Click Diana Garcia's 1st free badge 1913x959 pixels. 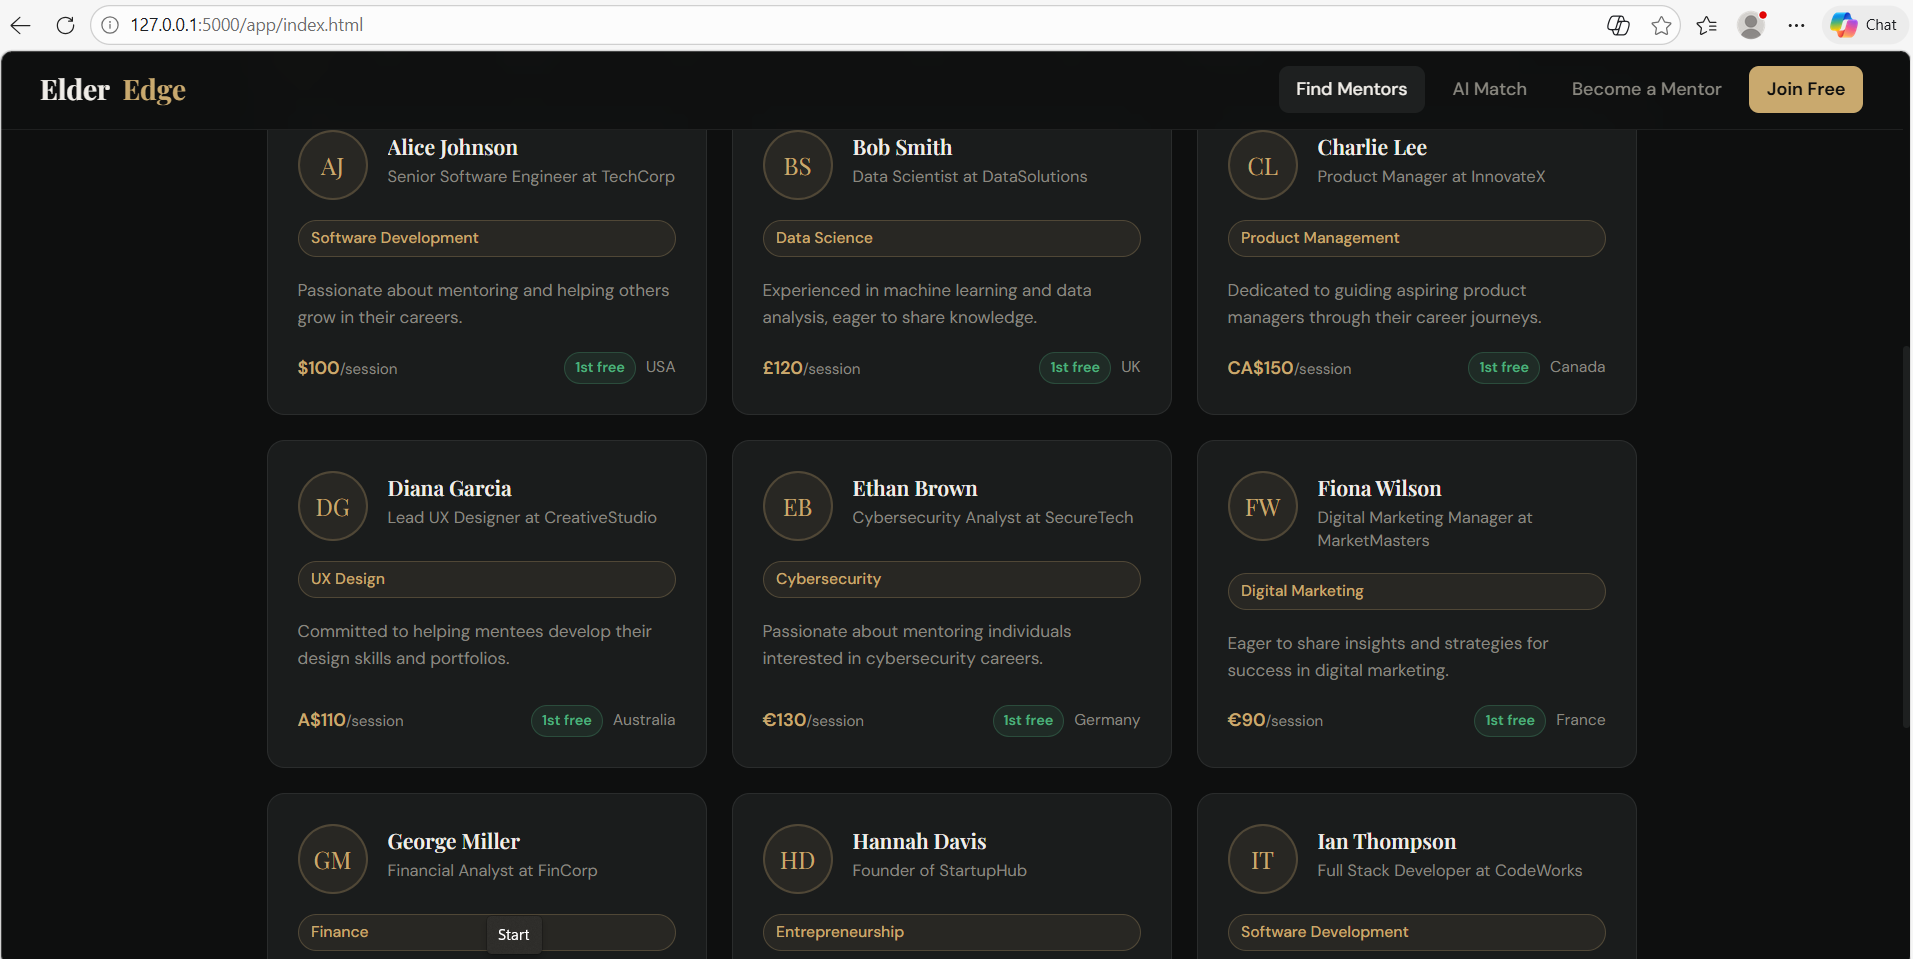pos(566,721)
